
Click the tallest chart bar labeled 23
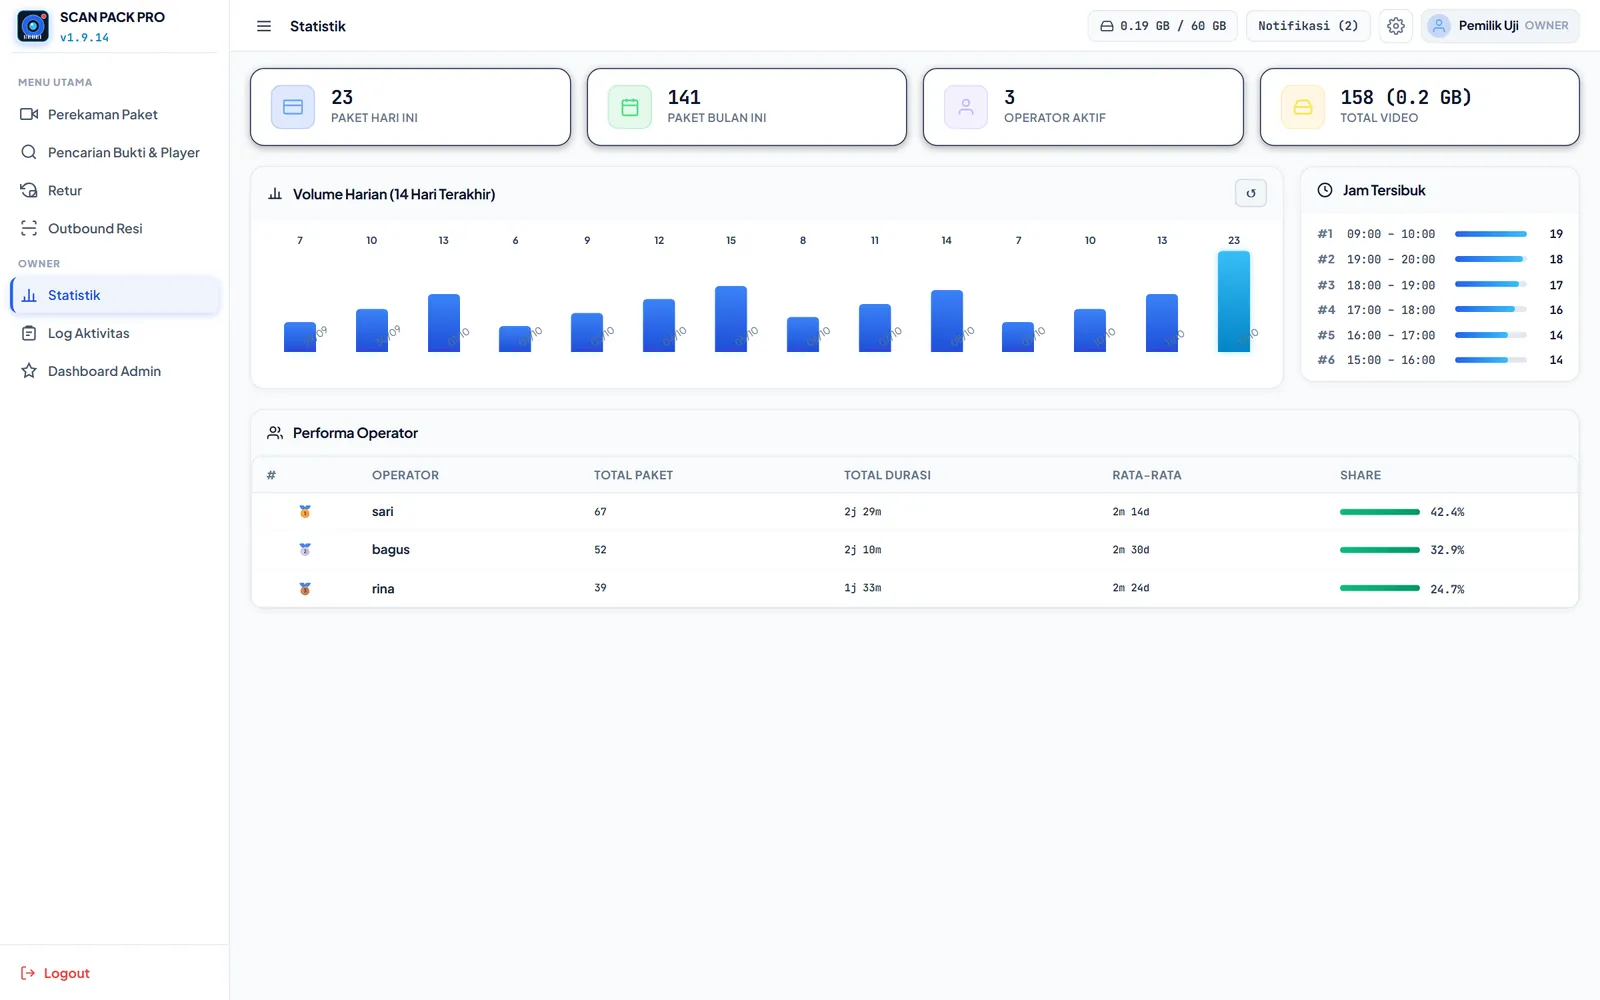(1234, 301)
